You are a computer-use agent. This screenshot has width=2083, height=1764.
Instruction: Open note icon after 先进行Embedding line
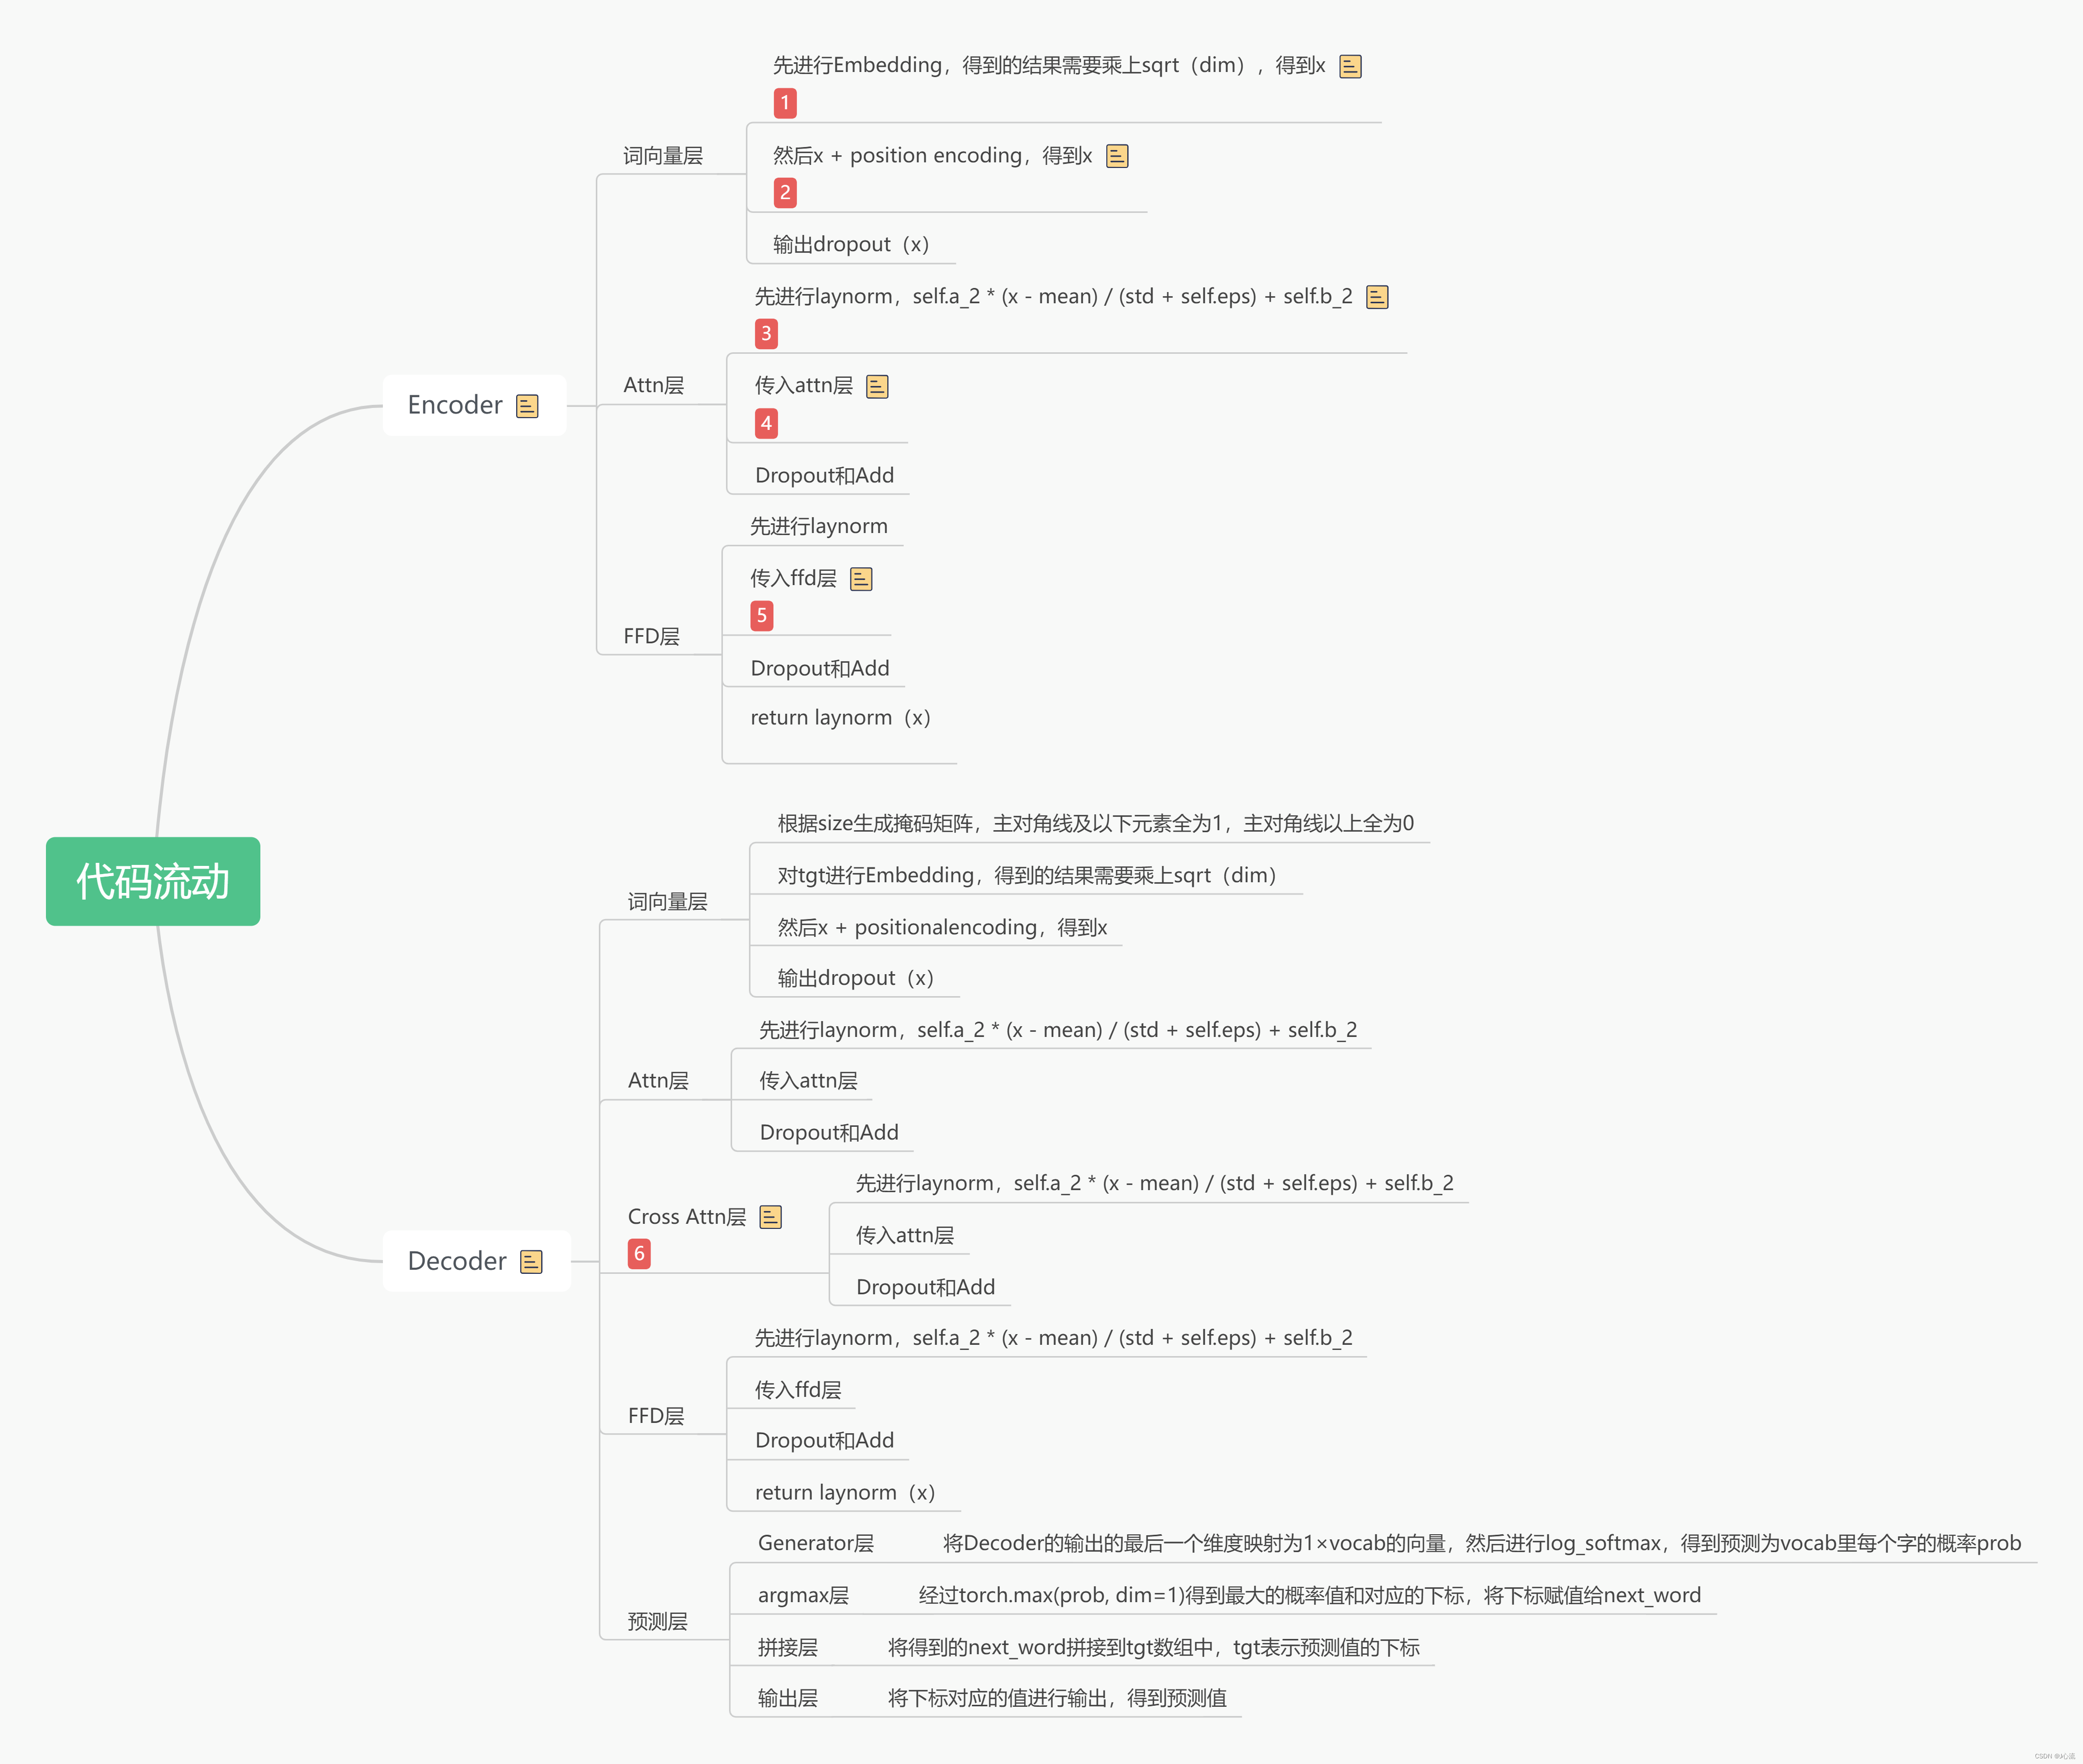[x=1350, y=66]
